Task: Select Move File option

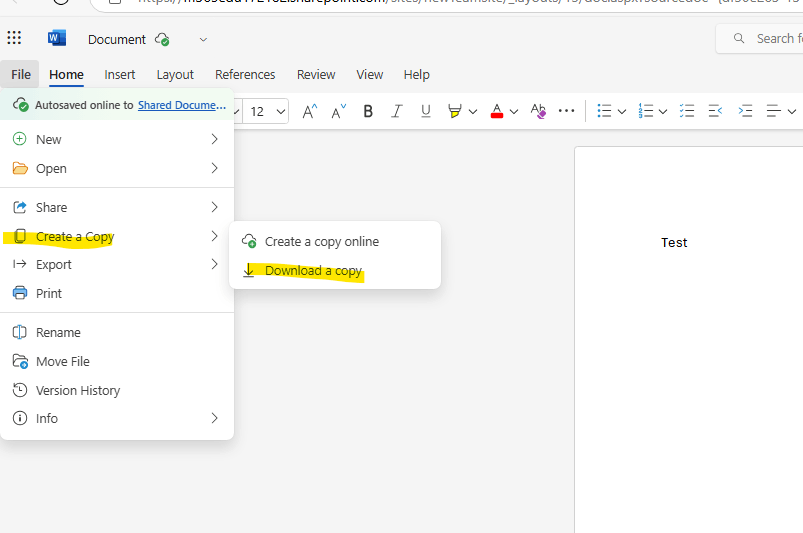Action: pyautogui.click(x=117, y=361)
